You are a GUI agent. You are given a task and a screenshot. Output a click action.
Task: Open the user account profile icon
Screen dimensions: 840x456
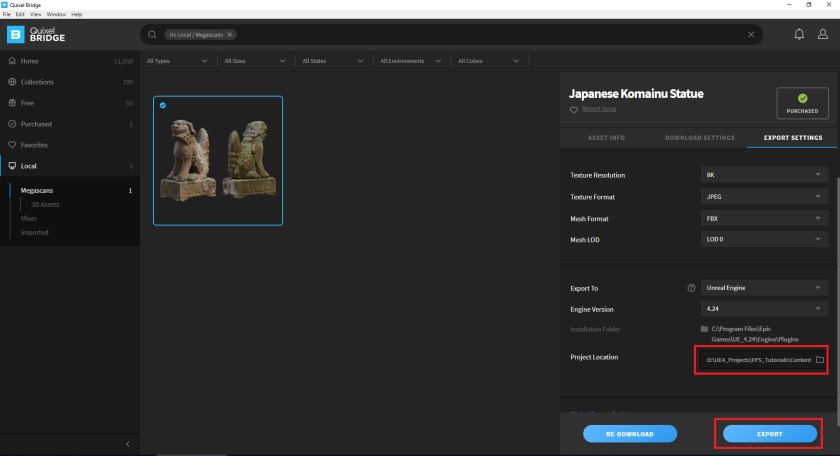[823, 34]
